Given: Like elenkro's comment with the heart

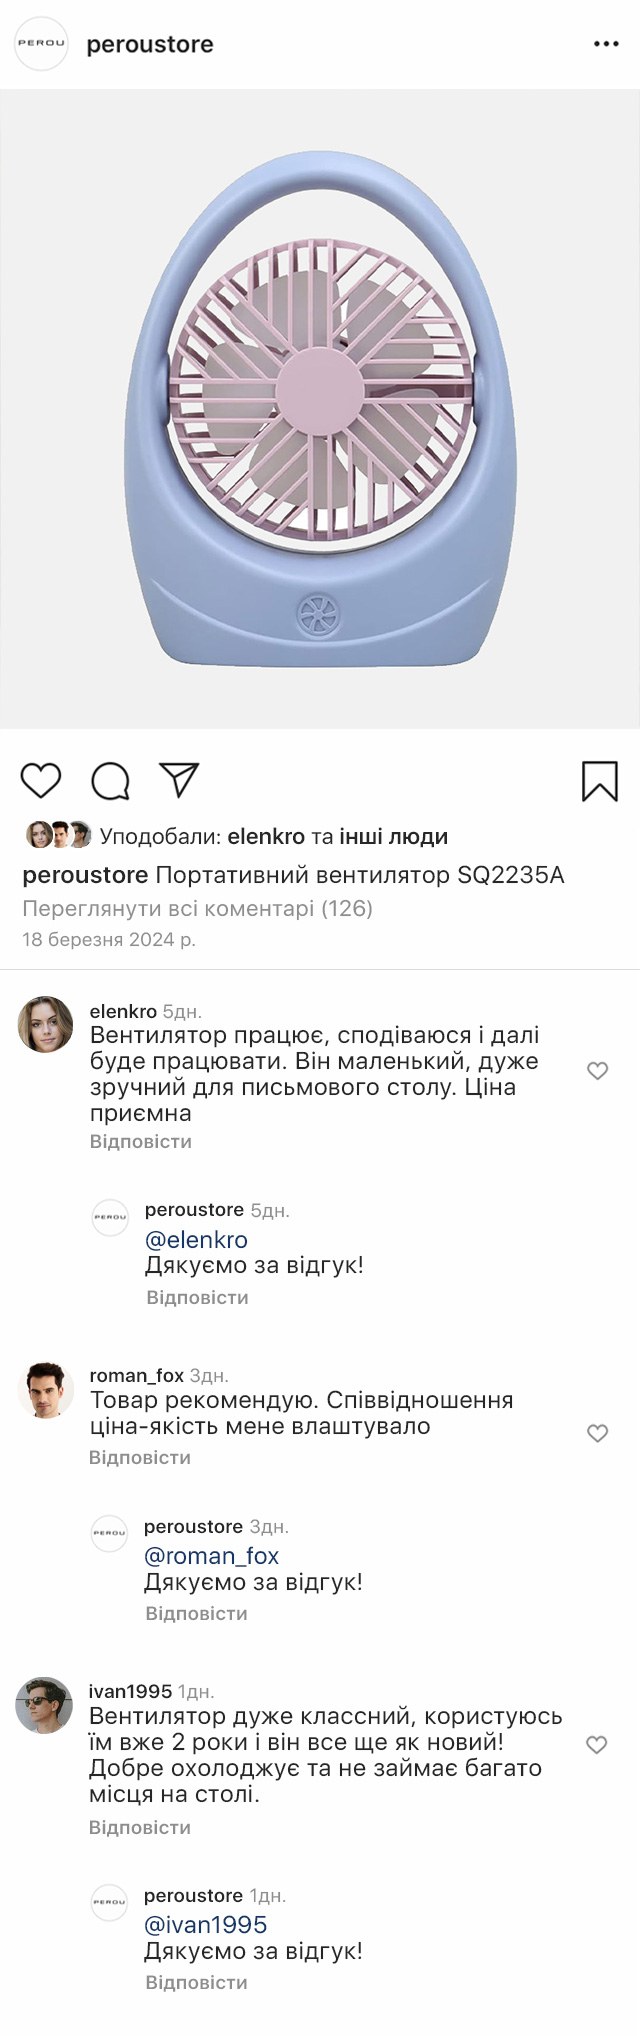Looking at the screenshot, I should [597, 1071].
